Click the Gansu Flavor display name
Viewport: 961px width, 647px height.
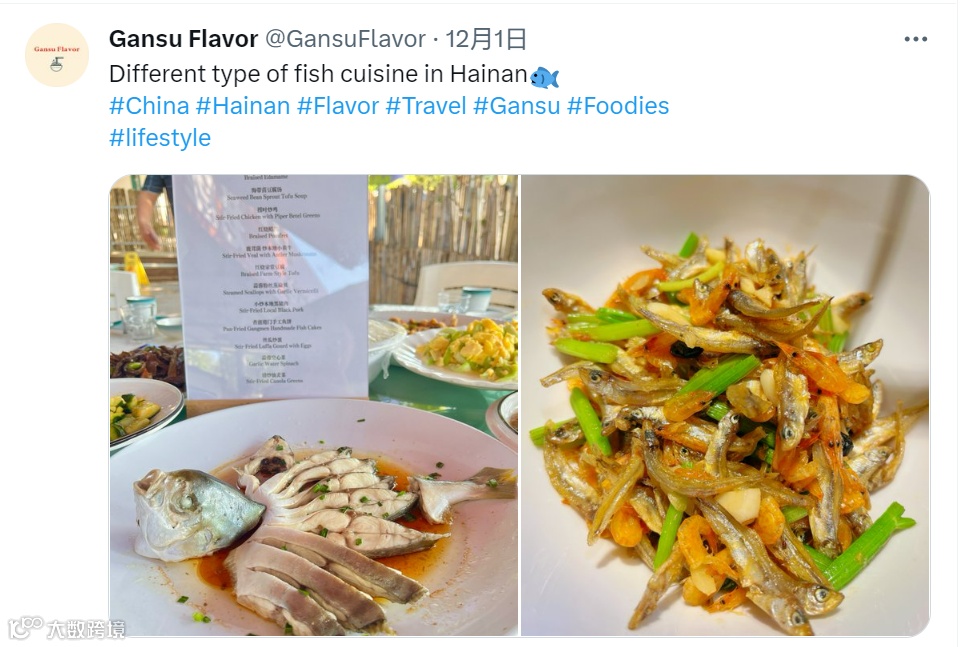click(183, 39)
